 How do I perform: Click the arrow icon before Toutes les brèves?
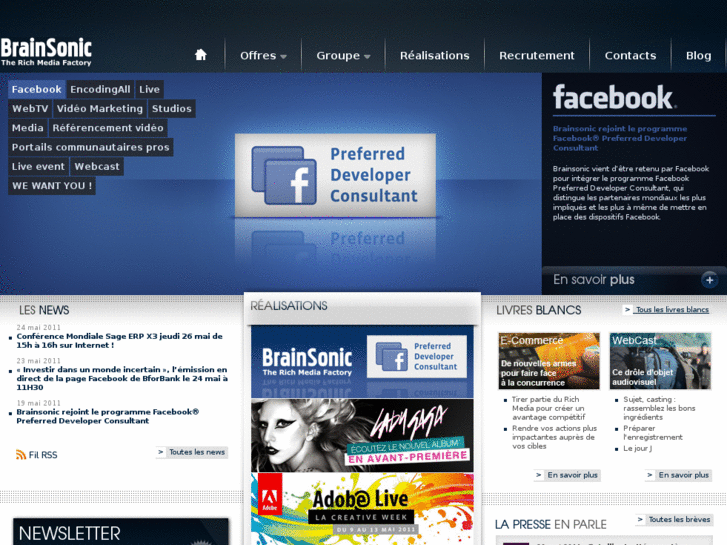640,519
